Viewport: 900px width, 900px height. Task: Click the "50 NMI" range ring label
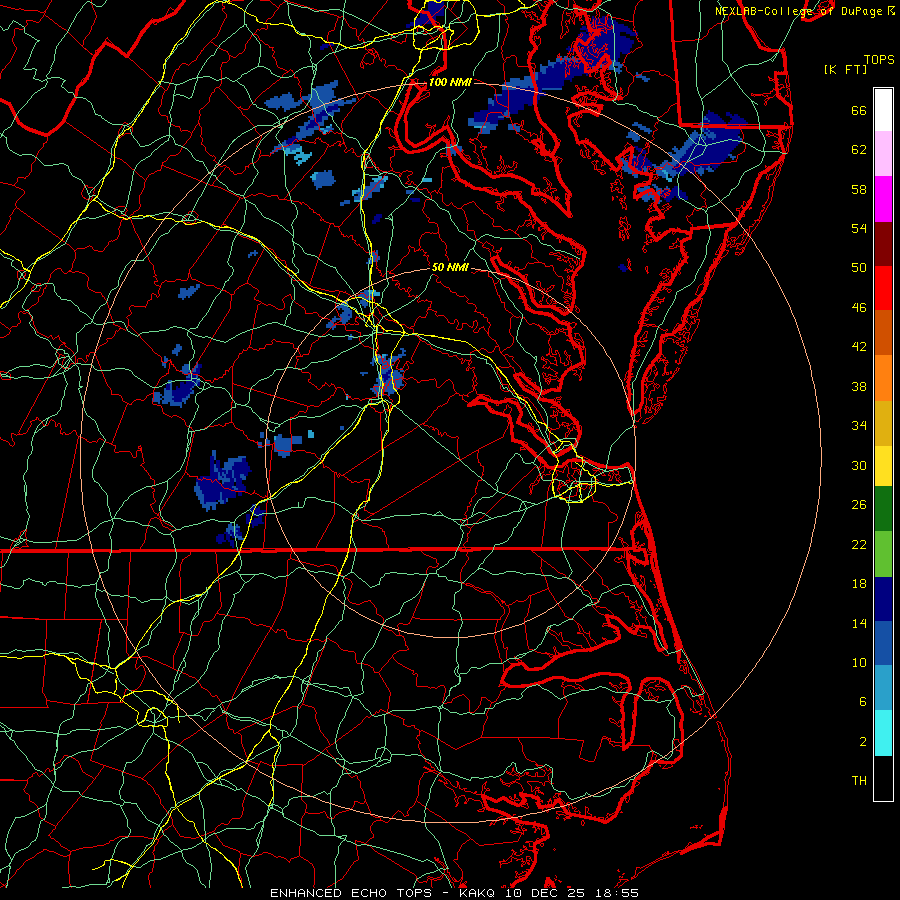point(450,267)
